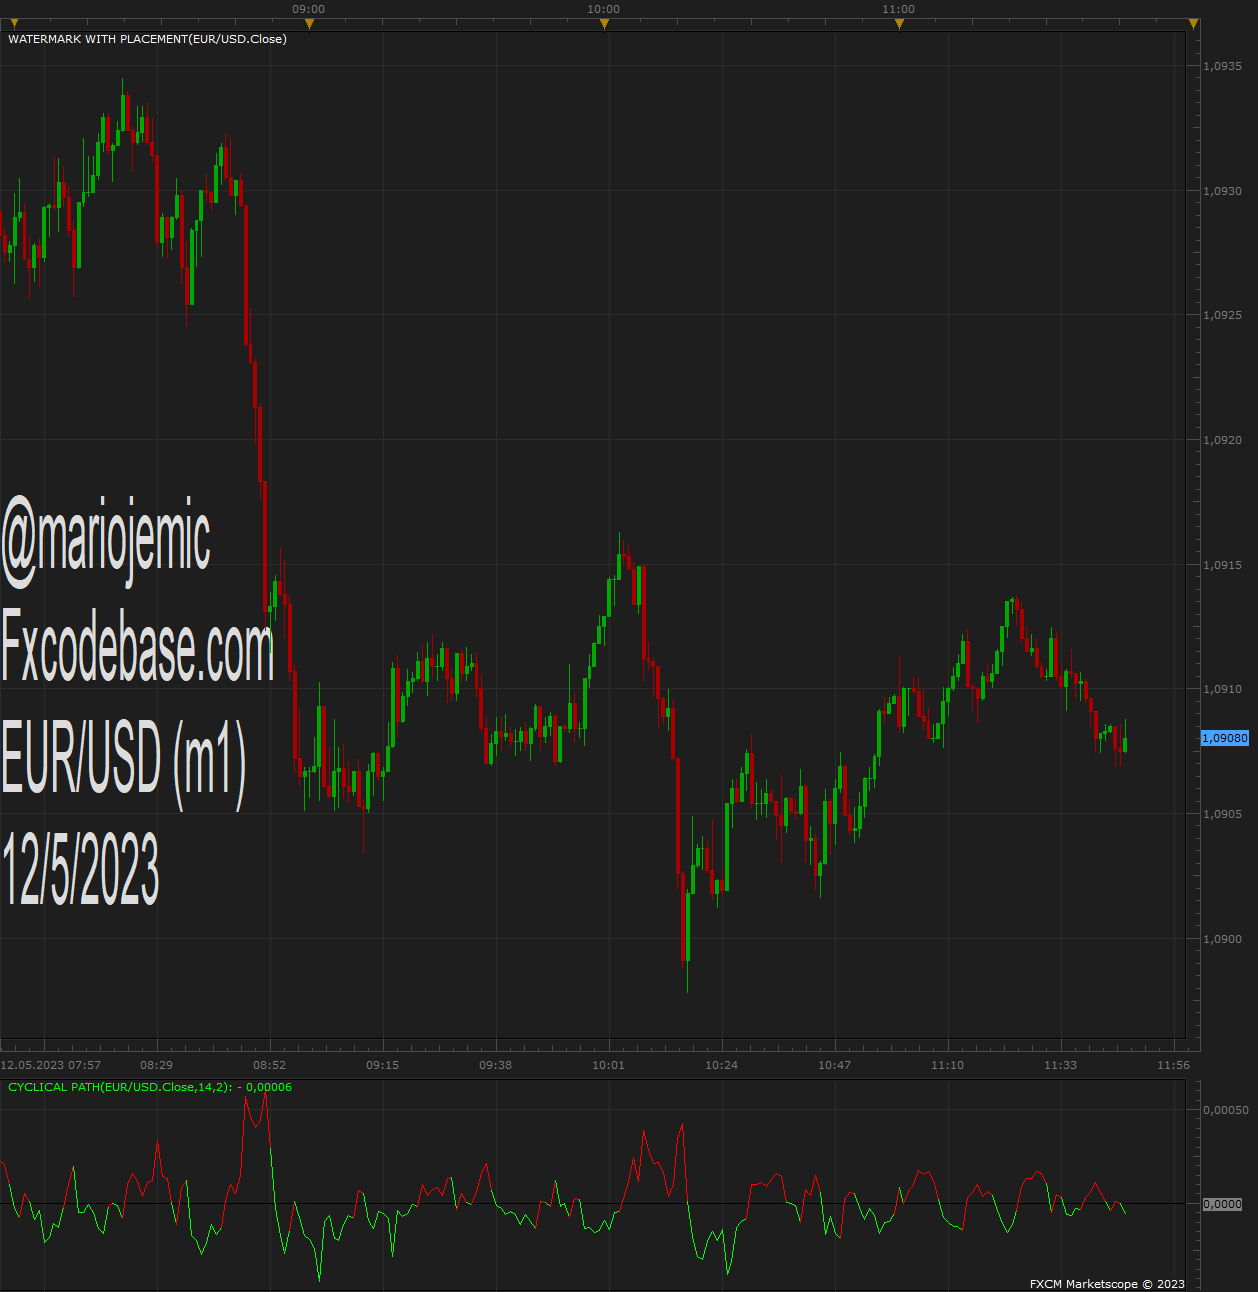Click the 1,0930 price axis label
This screenshot has height=1292, width=1258.
coord(1222,191)
